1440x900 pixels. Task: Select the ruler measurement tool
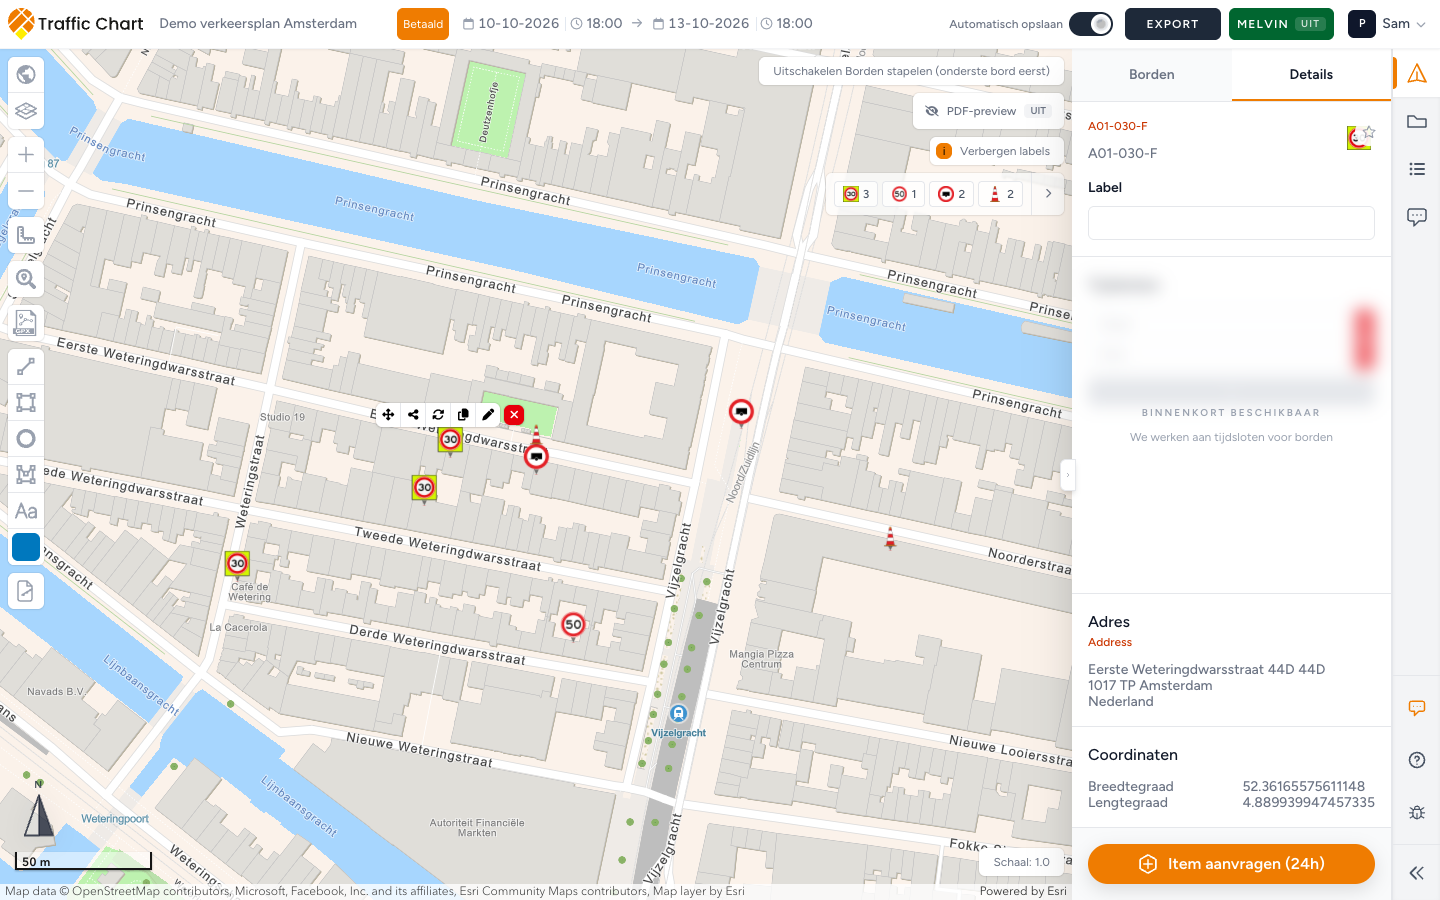pos(26,235)
